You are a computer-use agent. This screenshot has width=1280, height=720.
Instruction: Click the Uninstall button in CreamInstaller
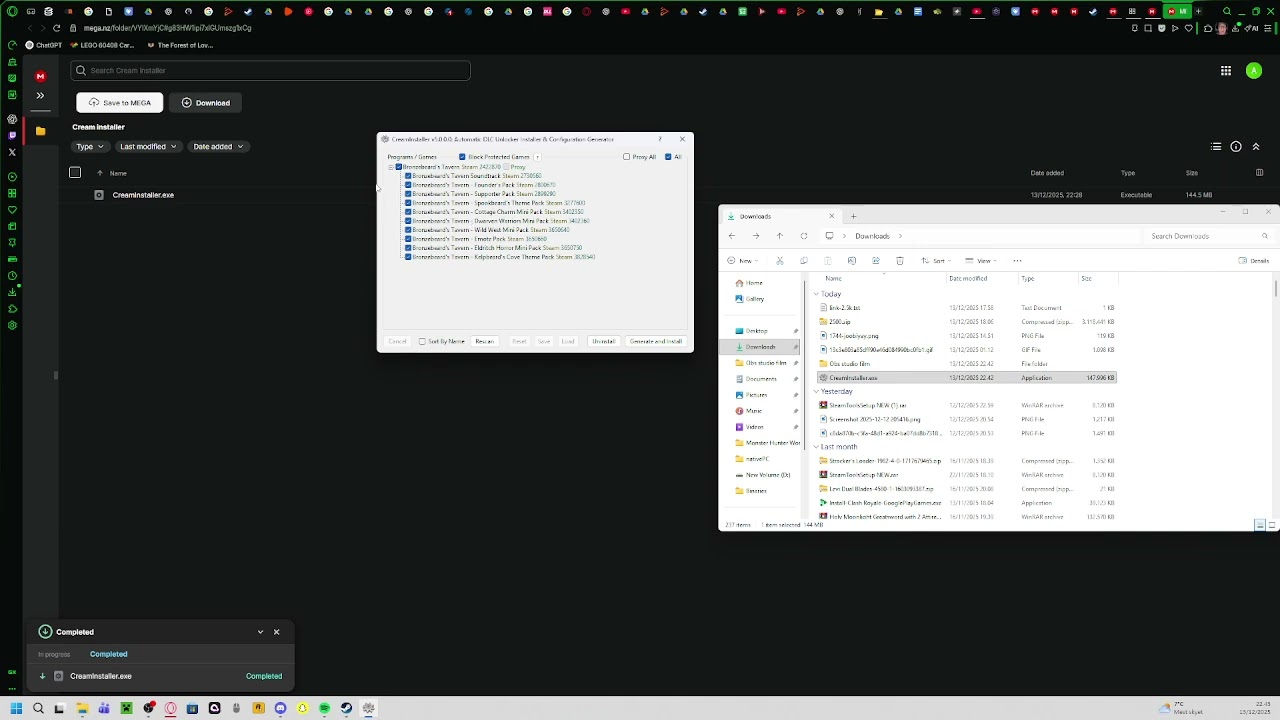click(x=603, y=342)
